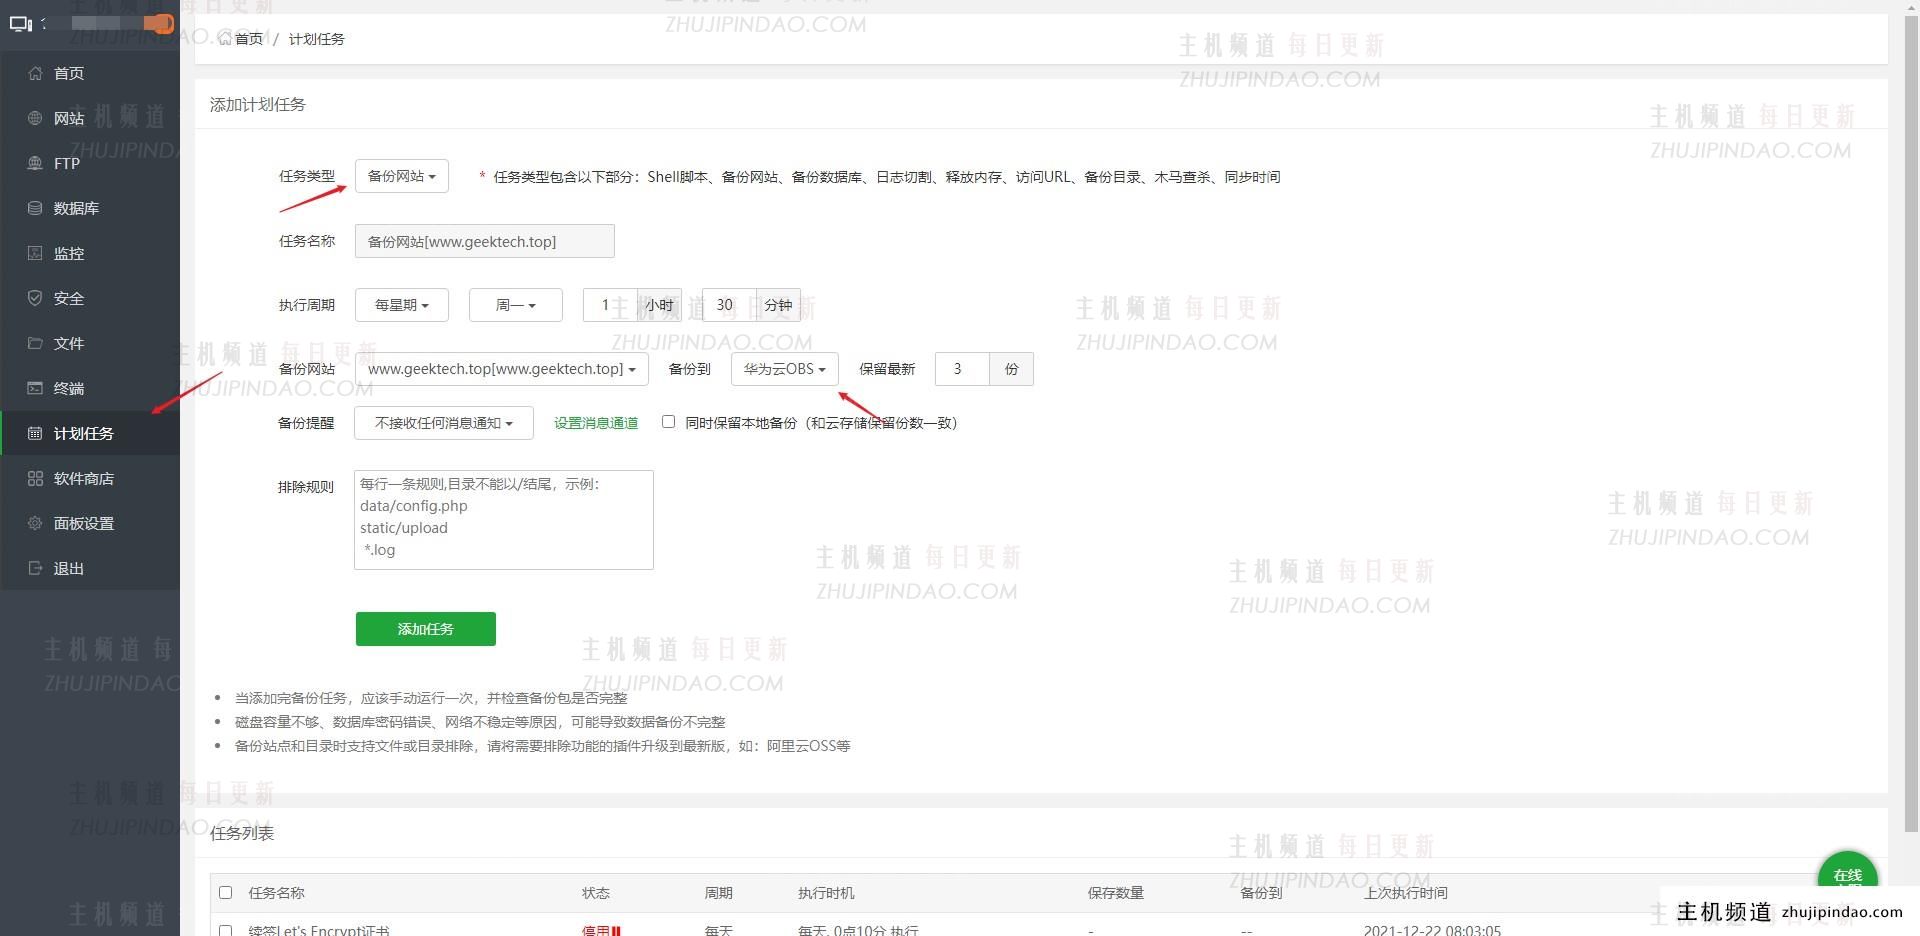Screen dimensions: 1920x936
Task: Click the monitor icon at sidebar top
Action: pos(21,23)
